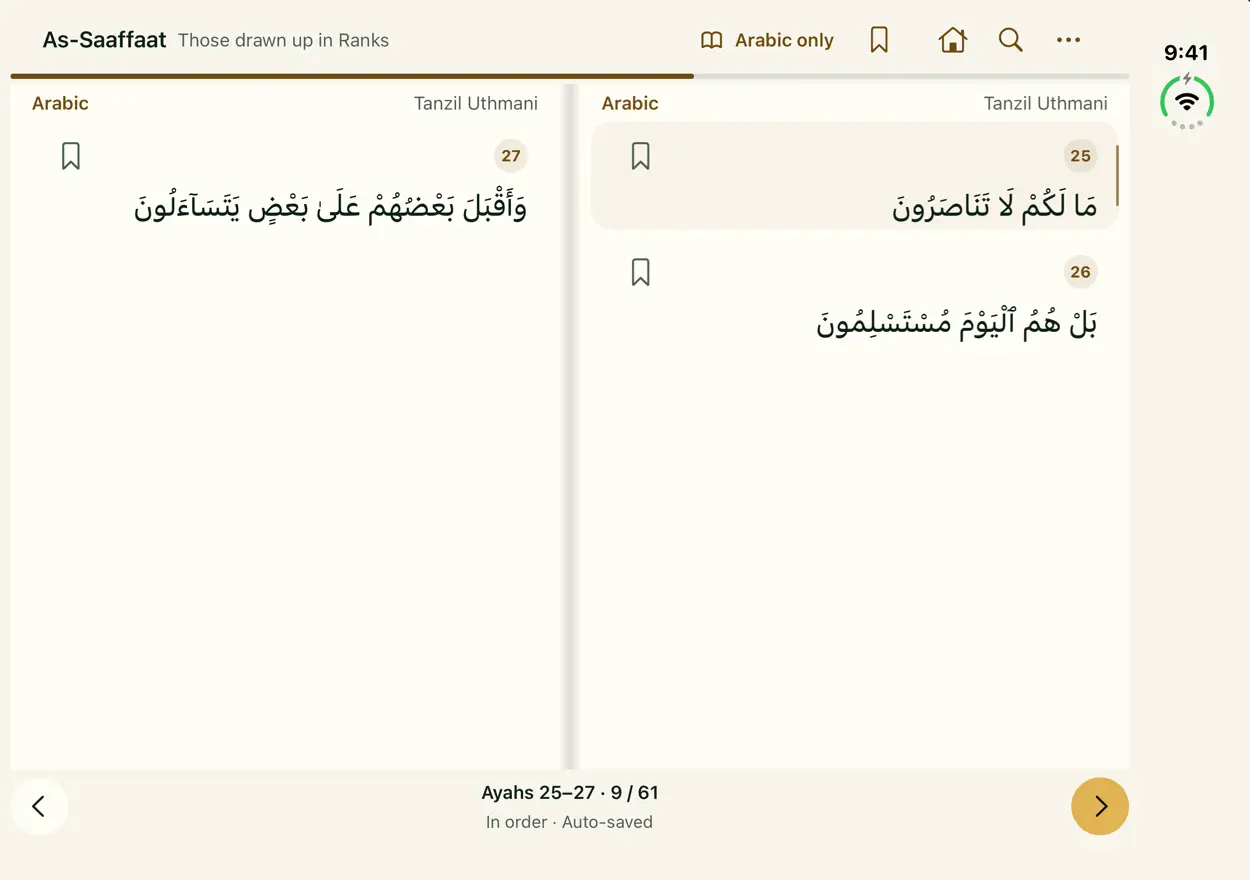Click Tanzil Uthmani on right page
This screenshot has height=880, width=1250.
[x=1046, y=103]
